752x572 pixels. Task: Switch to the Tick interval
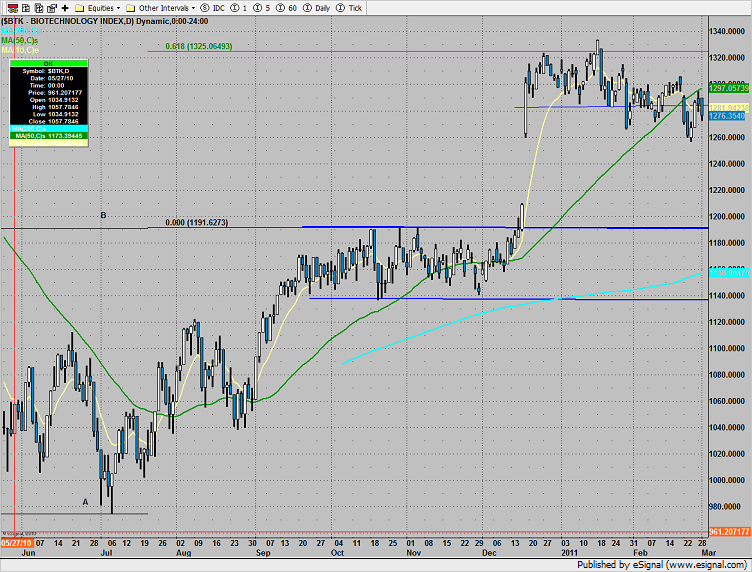[x=349, y=8]
